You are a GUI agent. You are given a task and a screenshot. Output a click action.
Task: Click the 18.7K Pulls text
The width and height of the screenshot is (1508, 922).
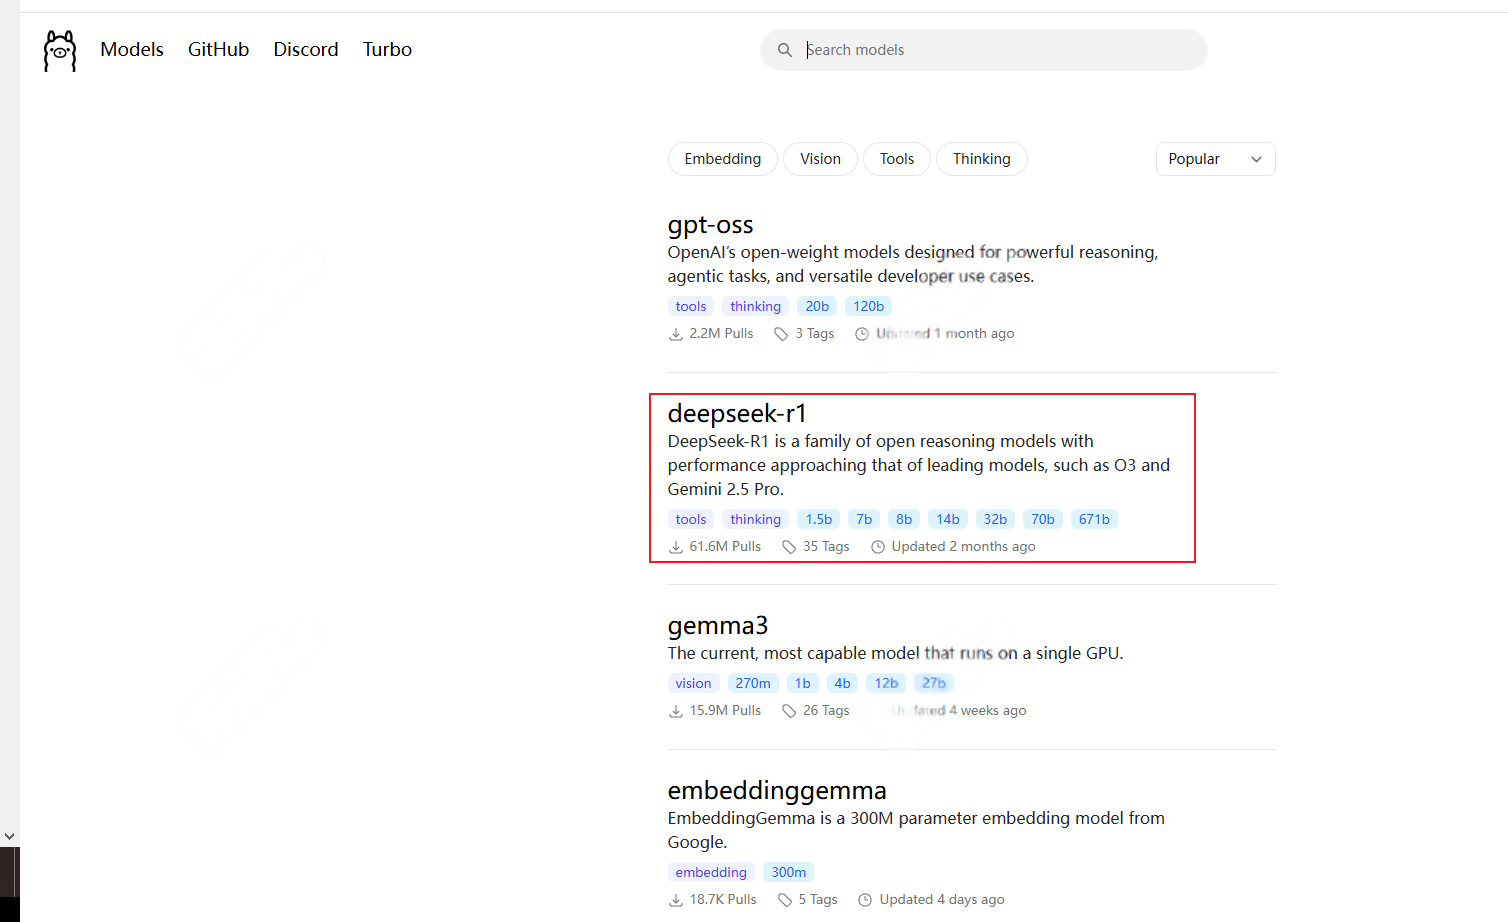pyautogui.click(x=723, y=900)
